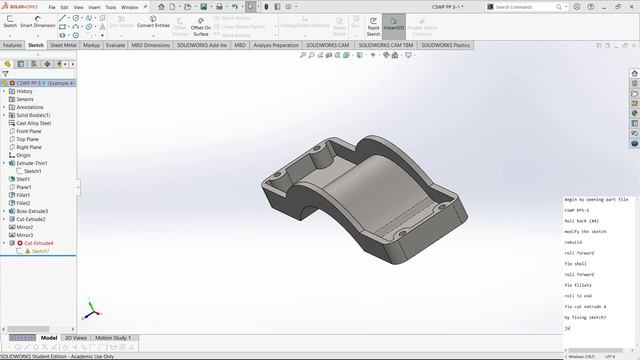Screen dimensions: 640x360
Task: Collapse the Cut-Extrude4 feature node
Action: click(4, 243)
